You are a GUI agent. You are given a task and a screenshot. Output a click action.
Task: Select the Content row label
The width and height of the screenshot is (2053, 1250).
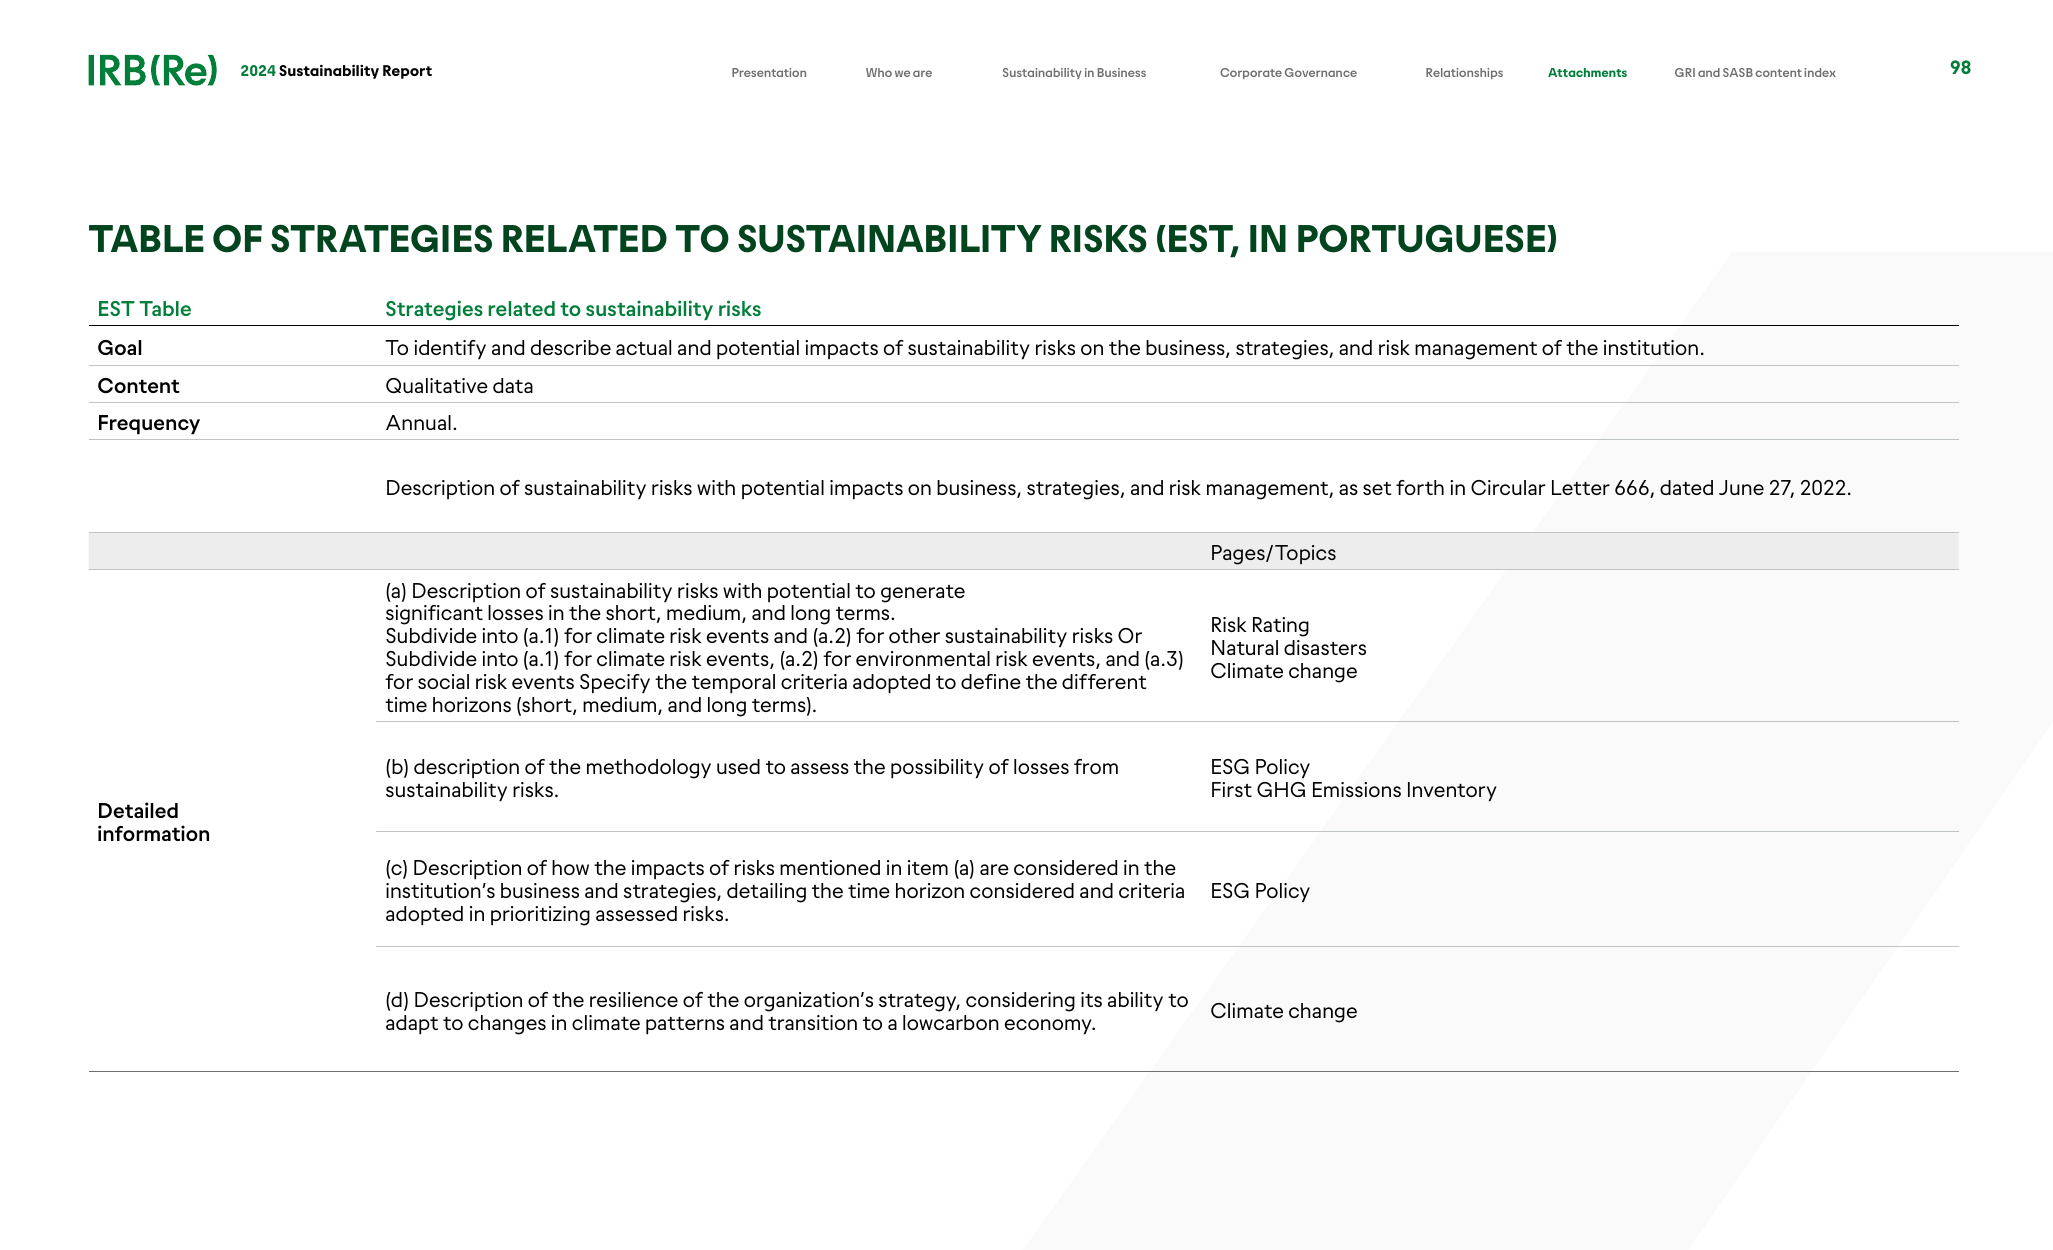(x=138, y=386)
